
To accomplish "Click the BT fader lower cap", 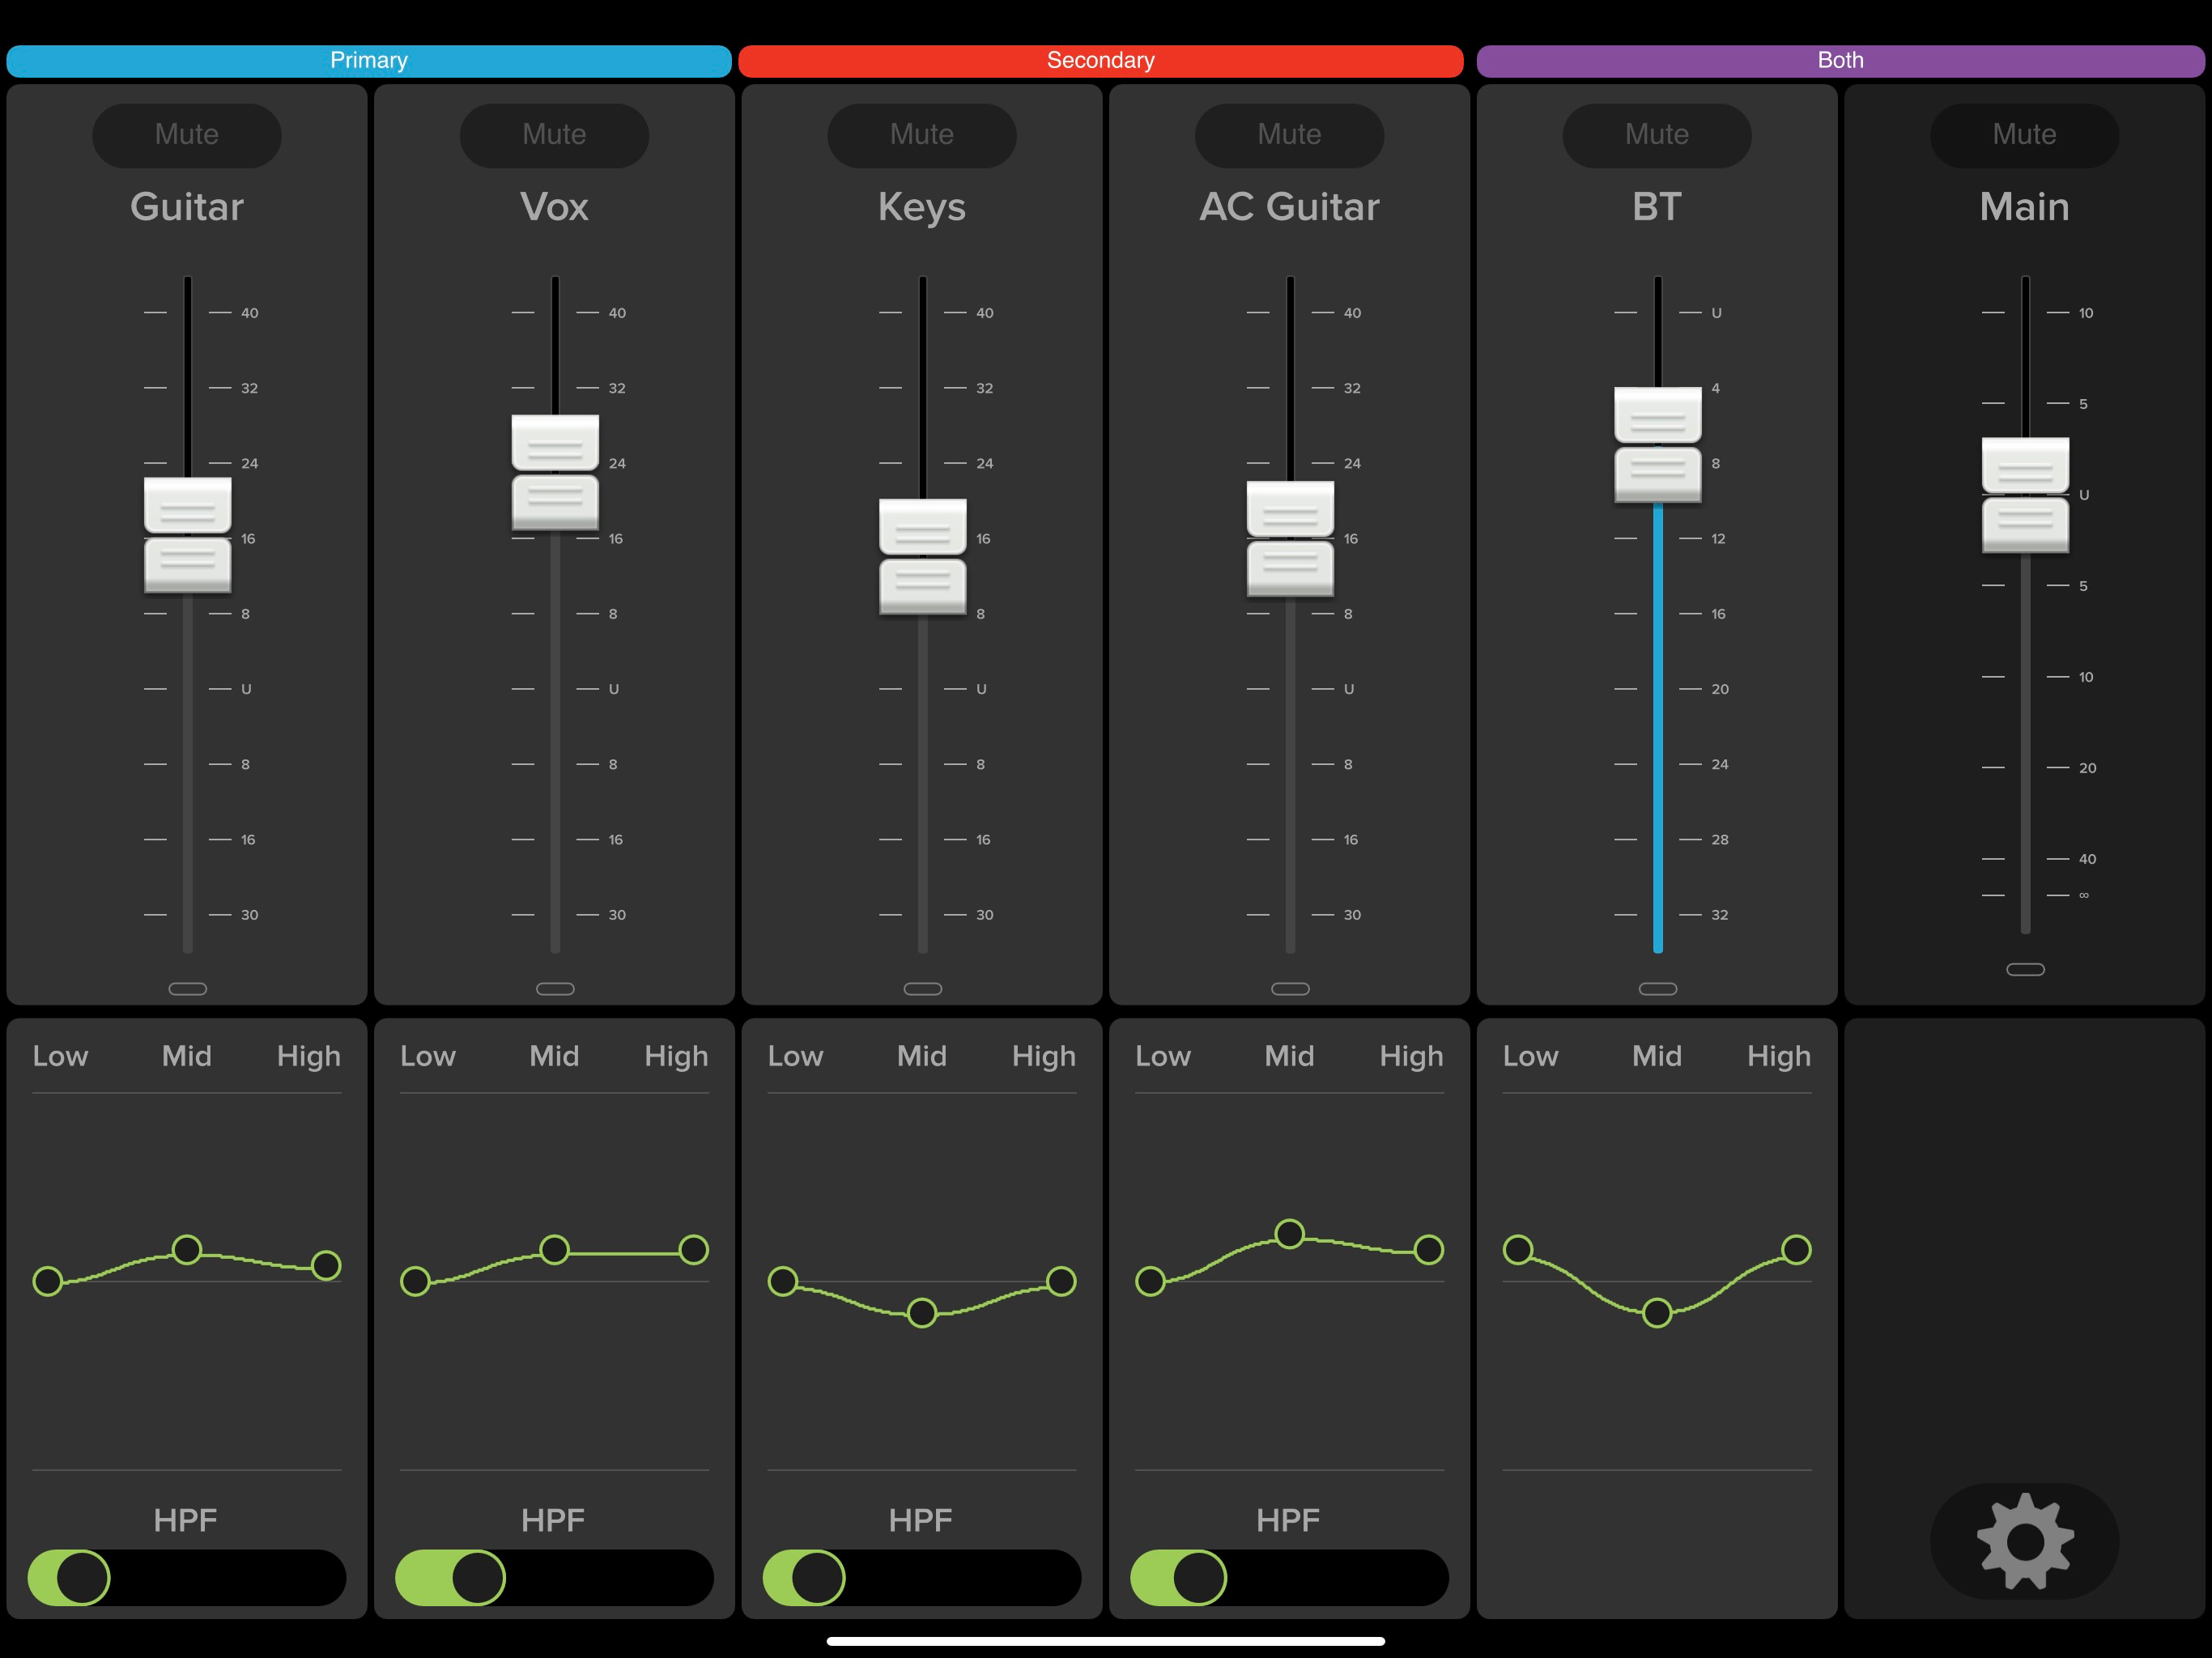I will [x=1658, y=475].
